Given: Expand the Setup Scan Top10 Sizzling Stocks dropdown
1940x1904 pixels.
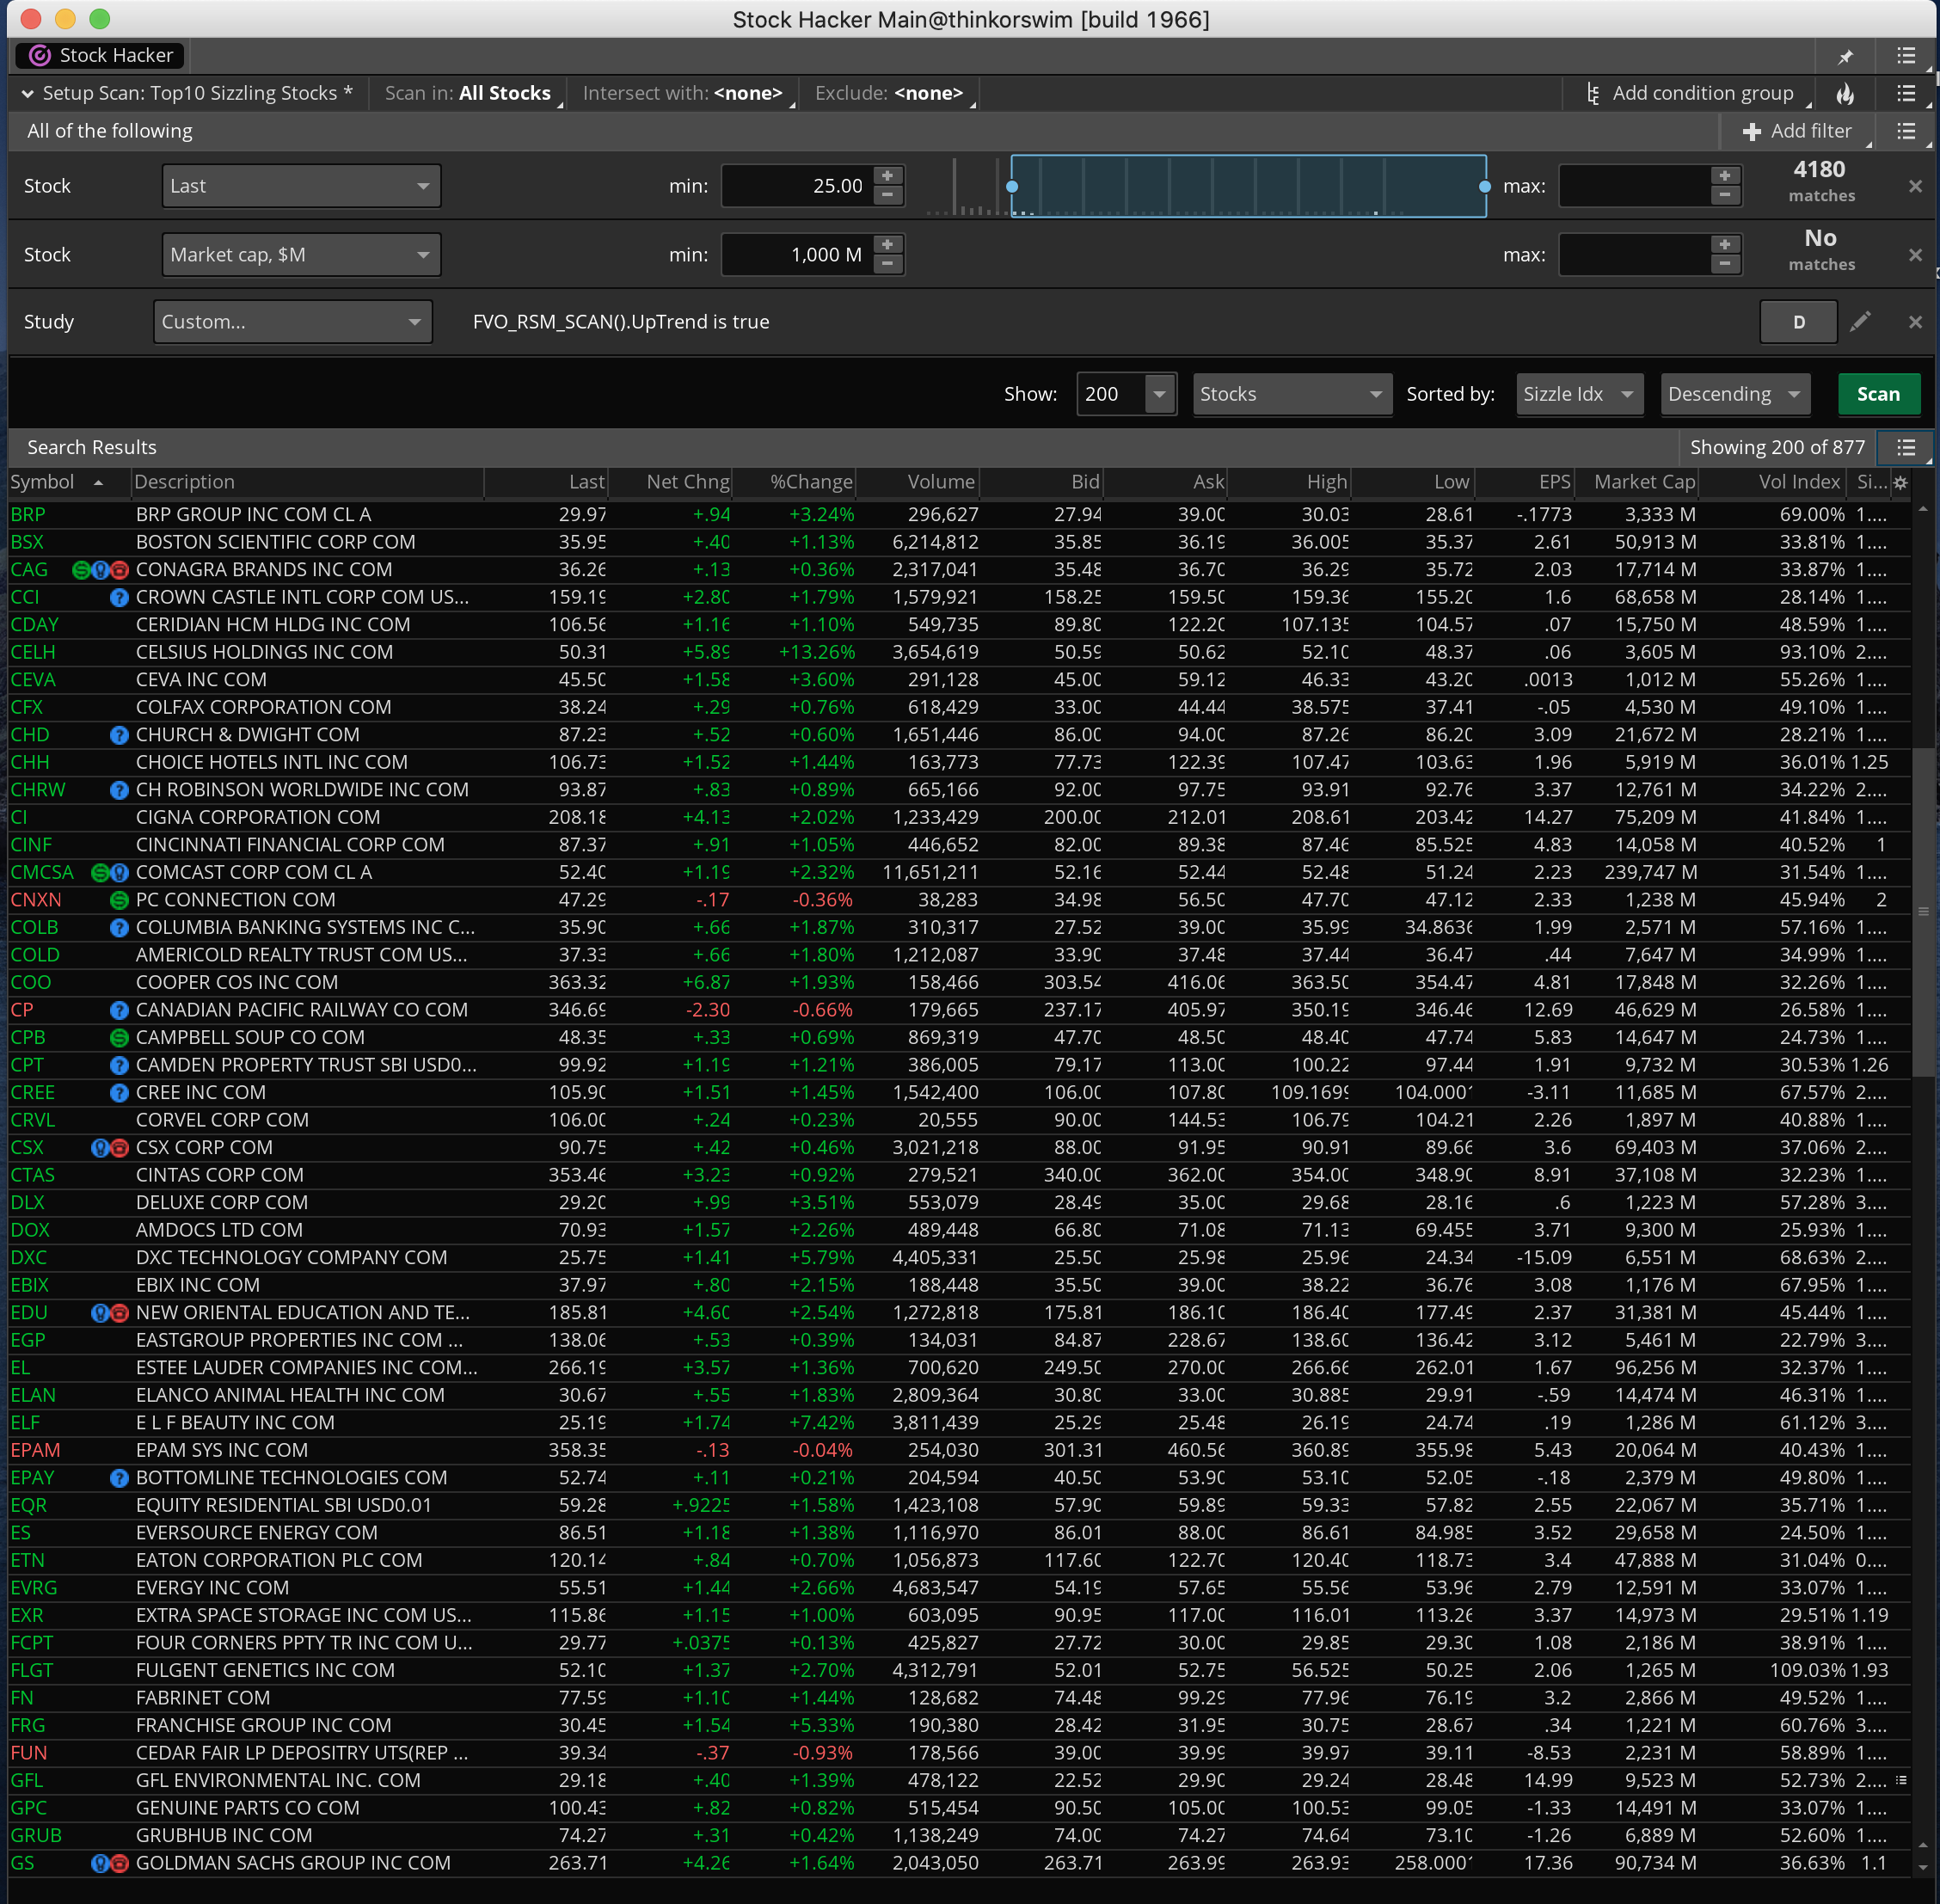Looking at the screenshot, I should tap(187, 93).
